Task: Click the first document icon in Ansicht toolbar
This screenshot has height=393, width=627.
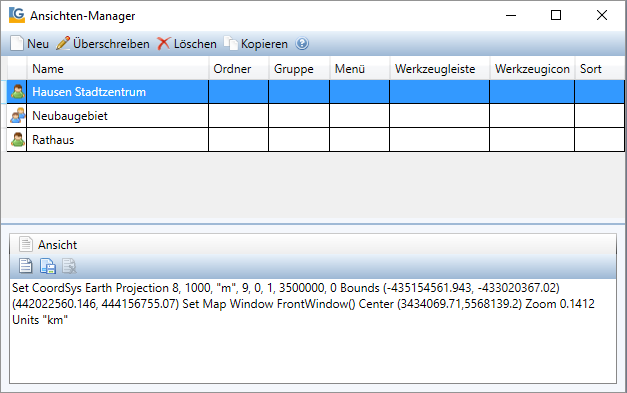Action: pyautogui.click(x=26, y=266)
